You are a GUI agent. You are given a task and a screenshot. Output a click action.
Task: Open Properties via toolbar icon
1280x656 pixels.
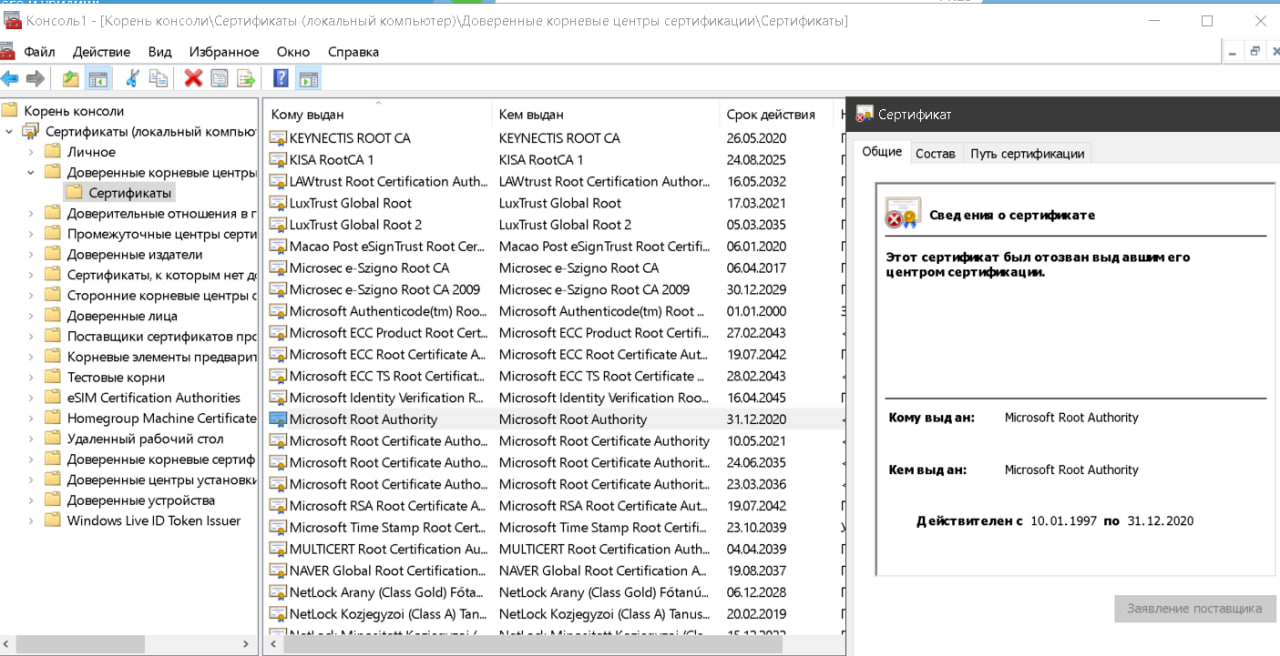(219, 79)
